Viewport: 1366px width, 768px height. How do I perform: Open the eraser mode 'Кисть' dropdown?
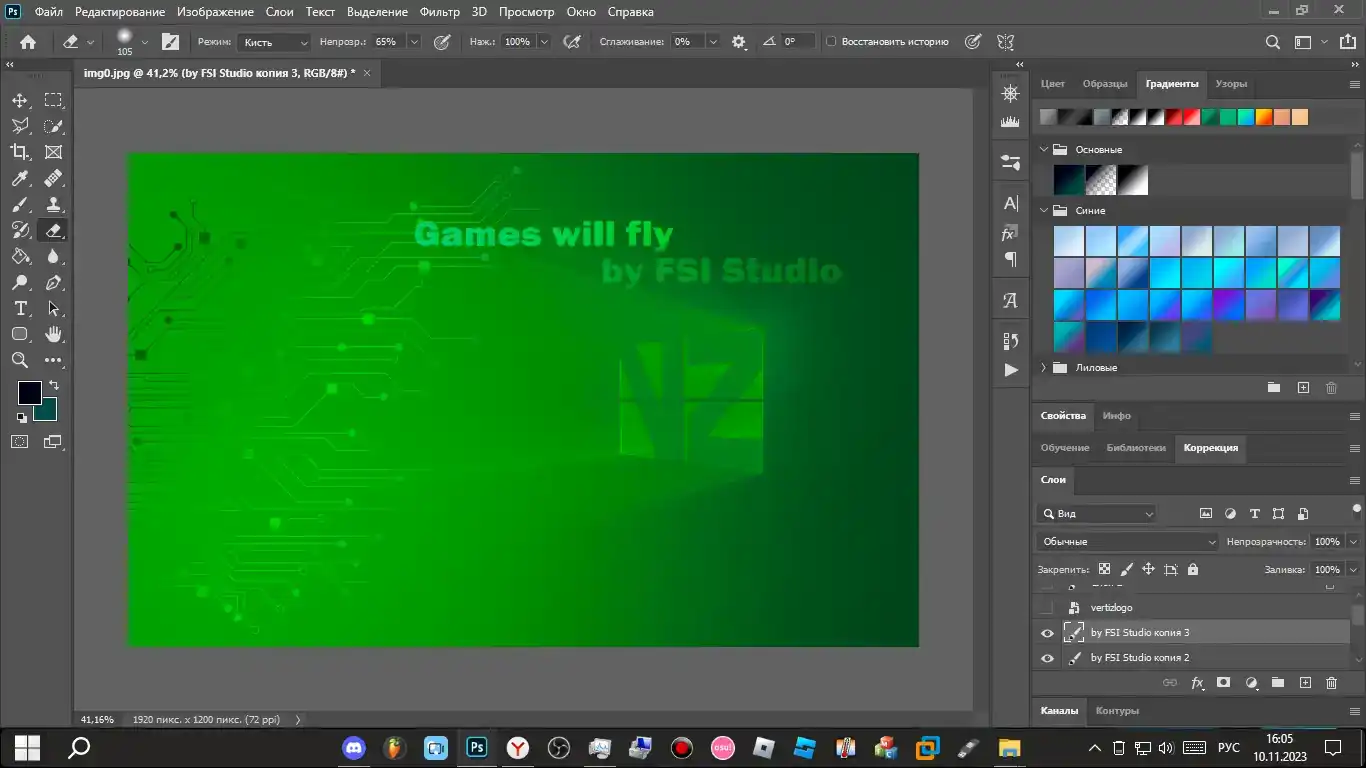click(x=275, y=42)
